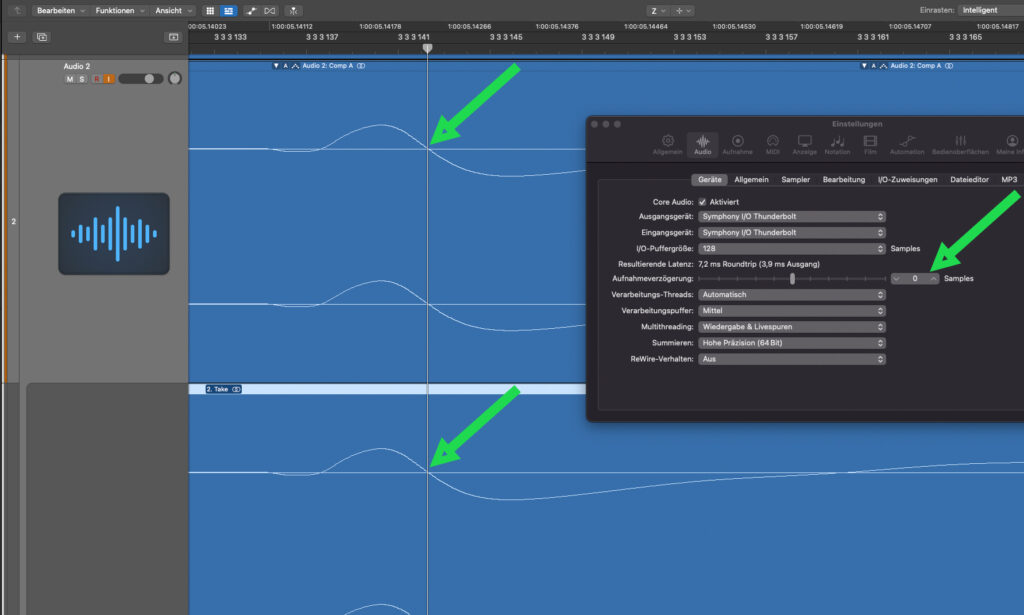Click the first Comp A quick swipe icon

pyautogui.click(x=295, y=65)
